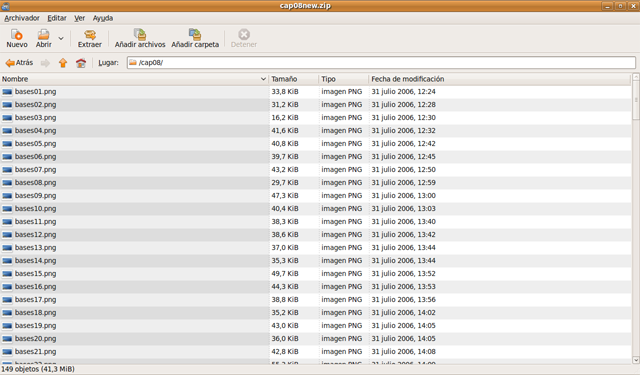Click the Lugar path input field

click(381, 62)
